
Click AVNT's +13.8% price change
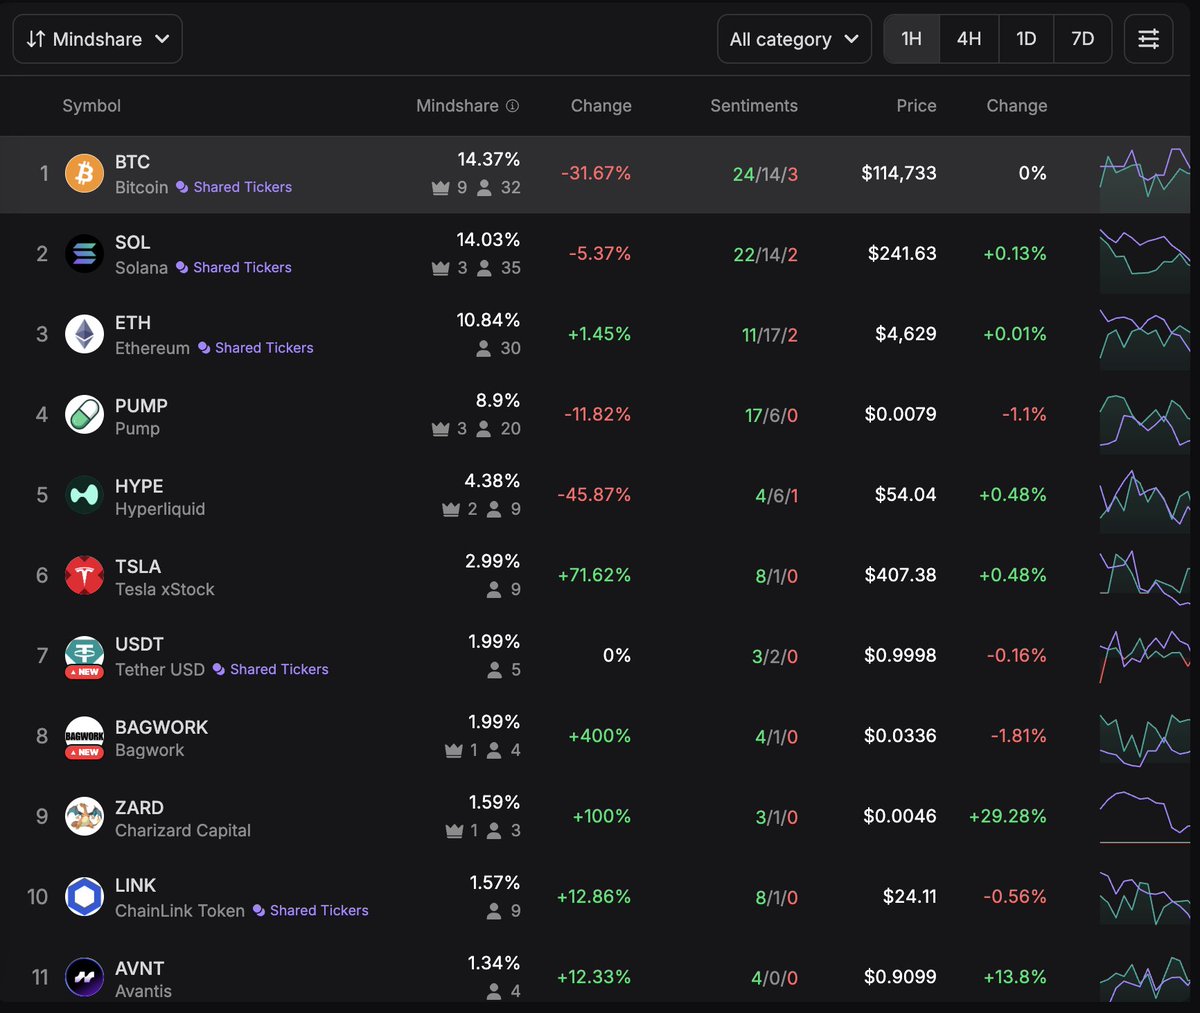point(1015,977)
